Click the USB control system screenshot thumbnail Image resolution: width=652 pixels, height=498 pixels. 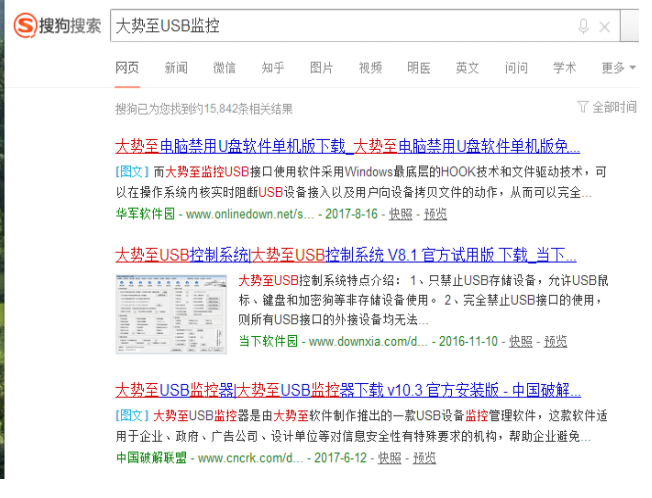tap(171, 314)
